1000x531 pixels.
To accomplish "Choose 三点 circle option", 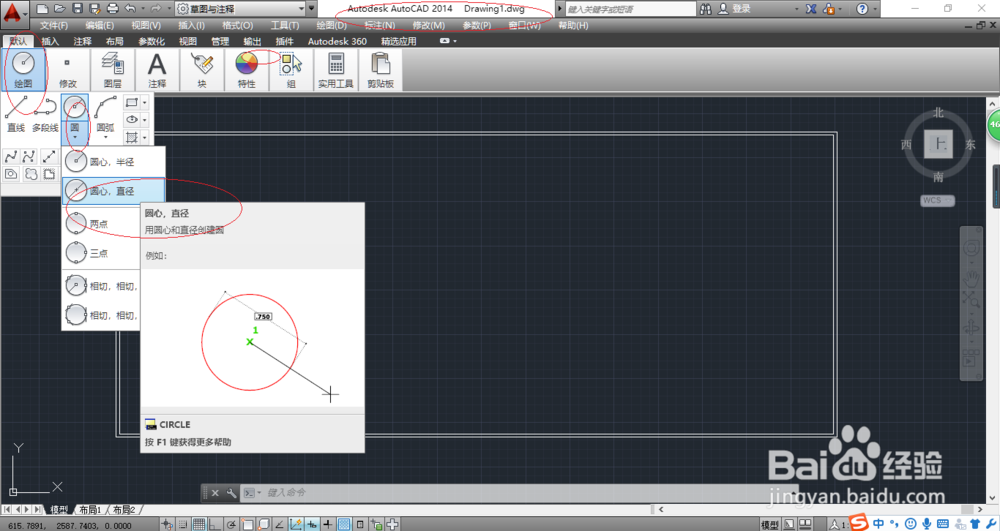I will (102, 253).
